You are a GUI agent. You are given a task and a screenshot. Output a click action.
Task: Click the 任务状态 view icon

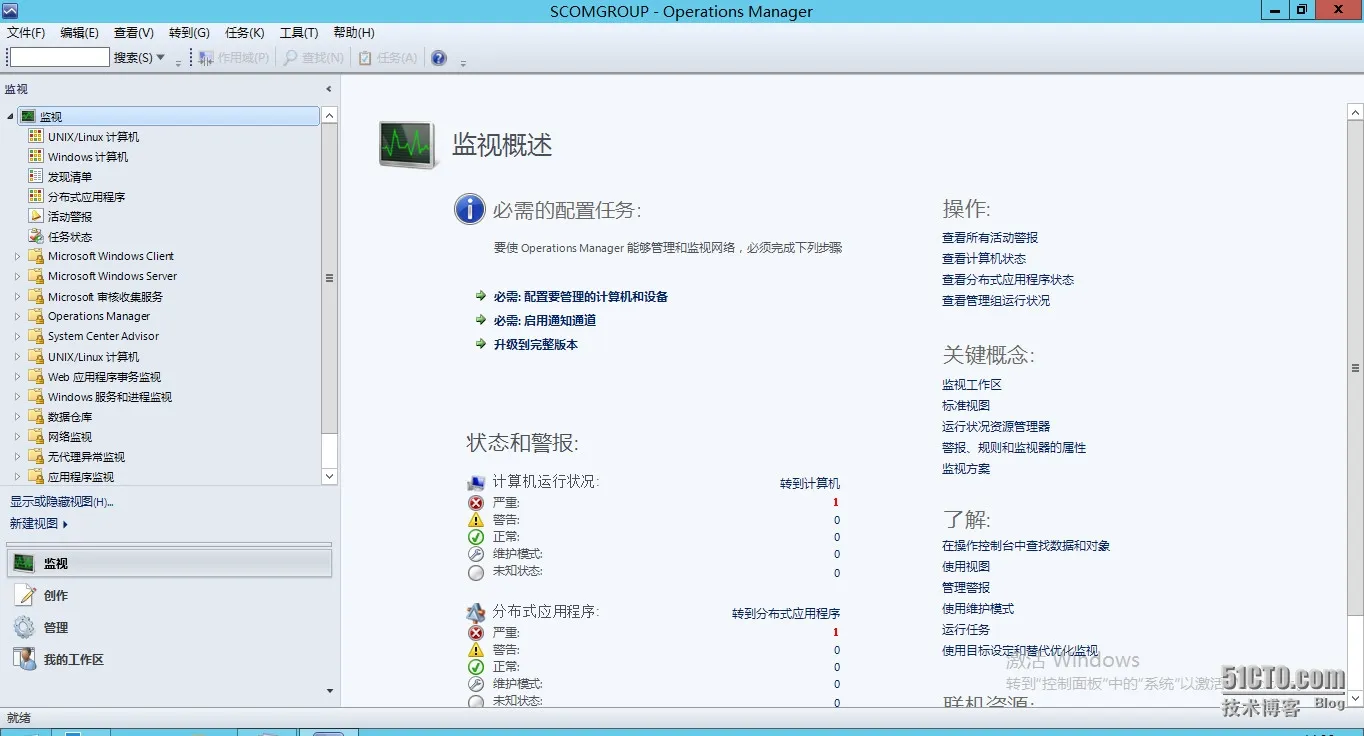(x=35, y=236)
